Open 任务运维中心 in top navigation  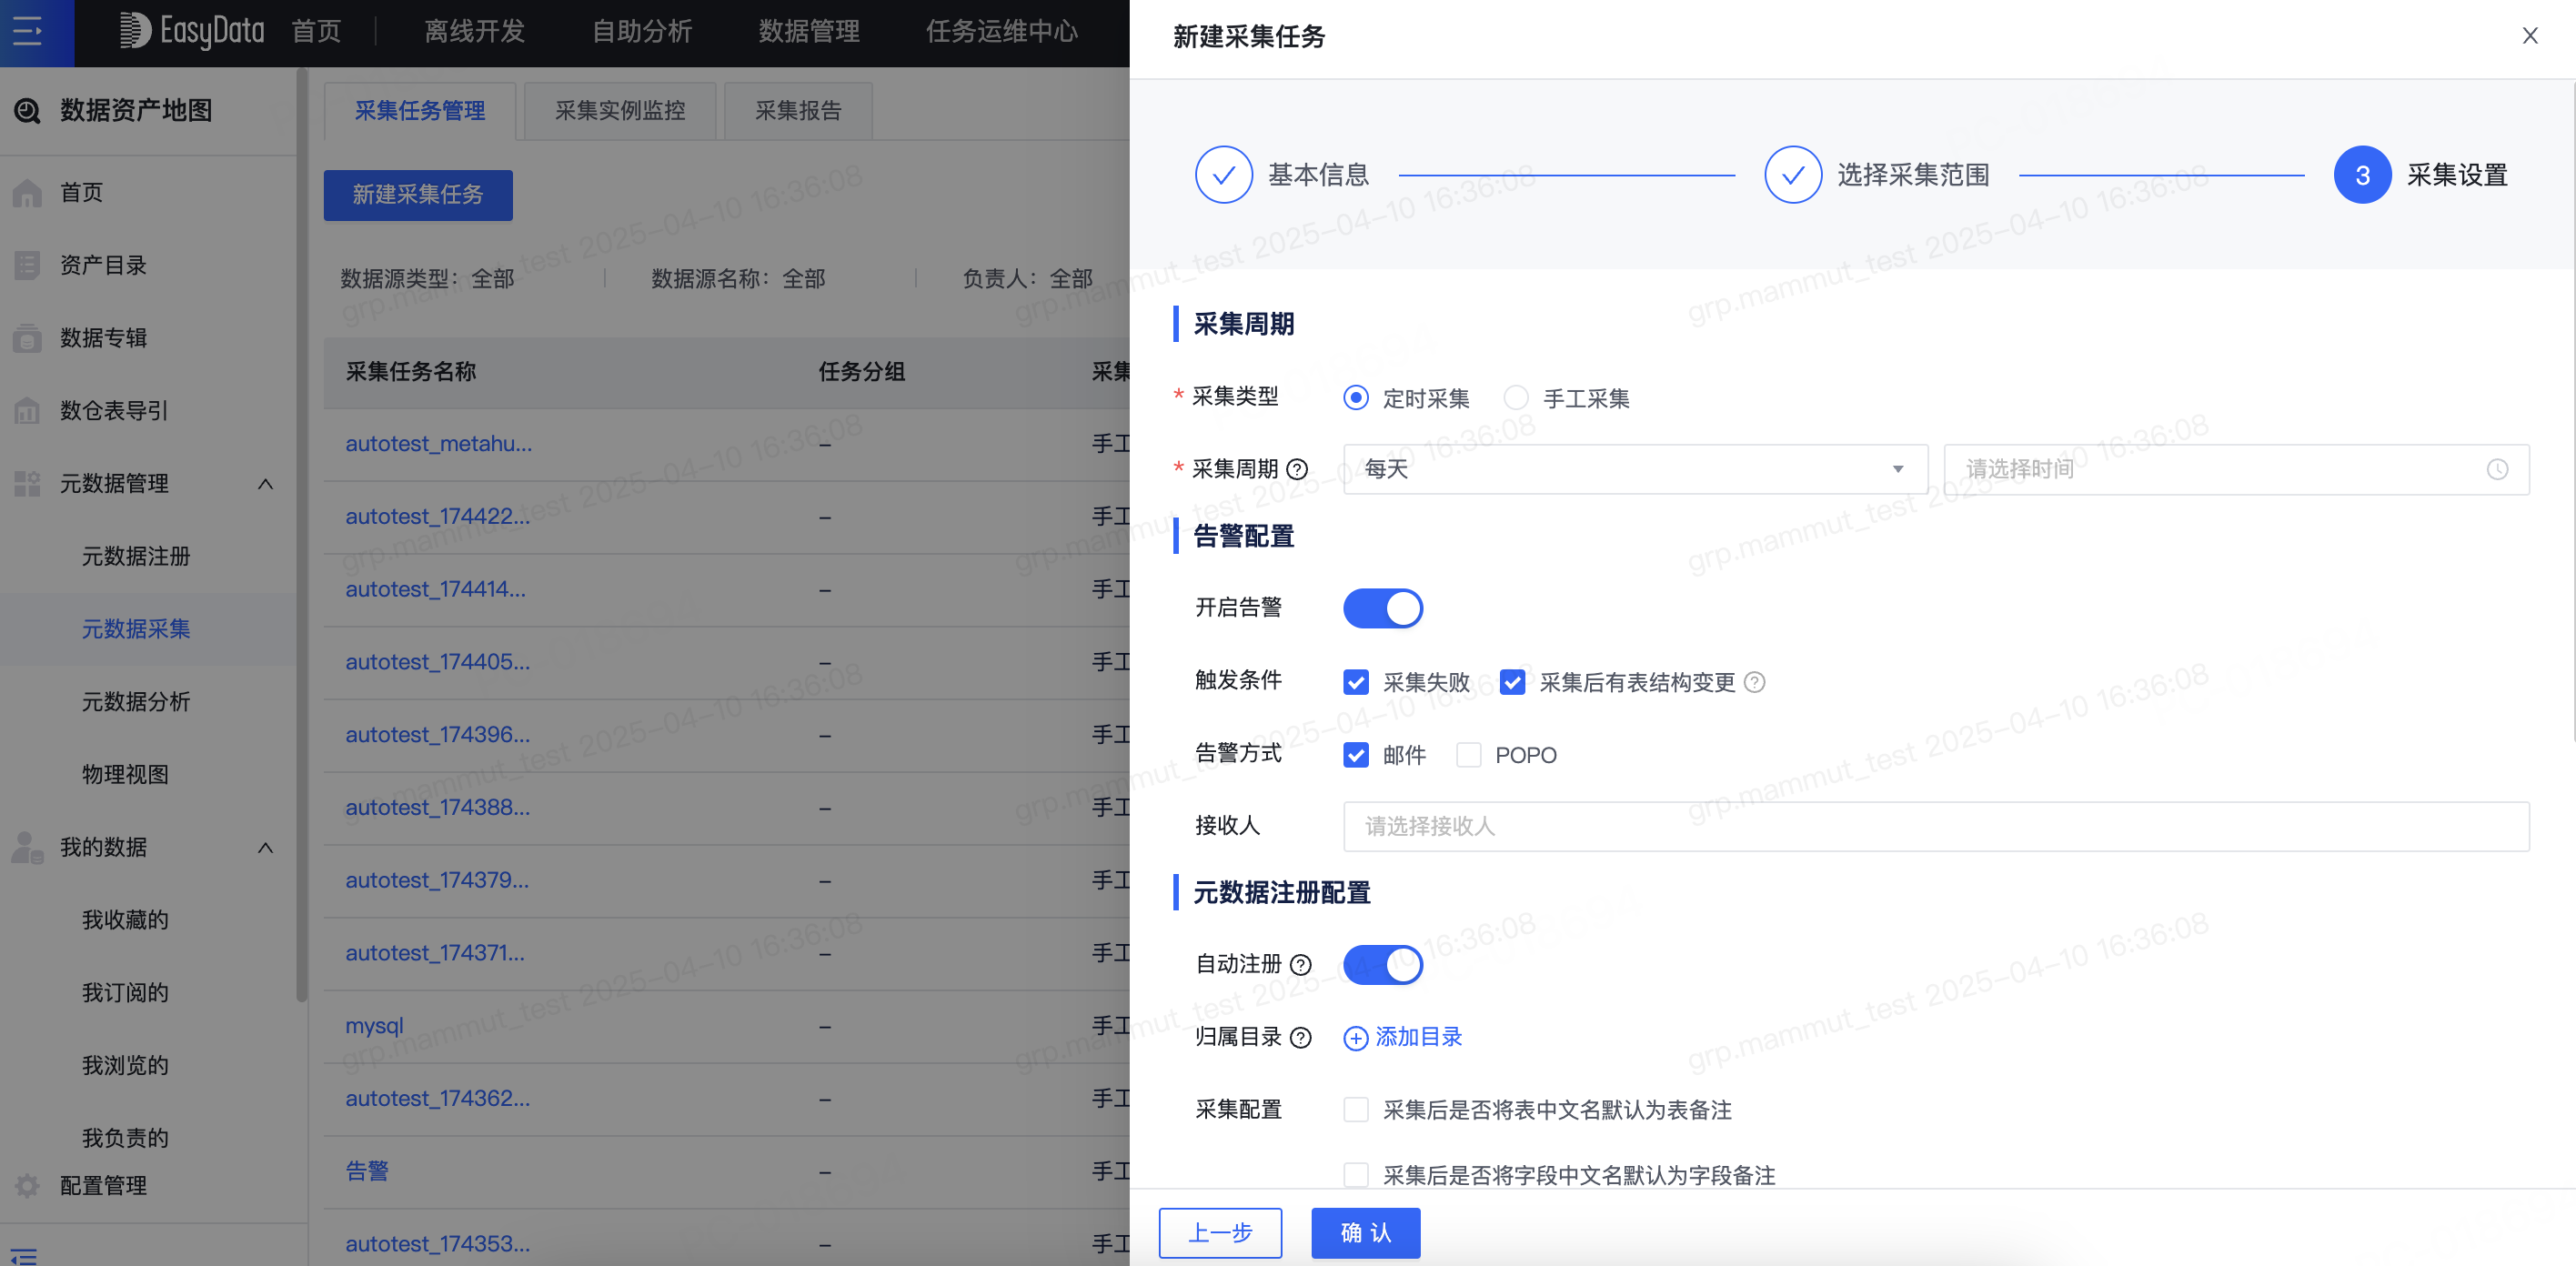1001,32
